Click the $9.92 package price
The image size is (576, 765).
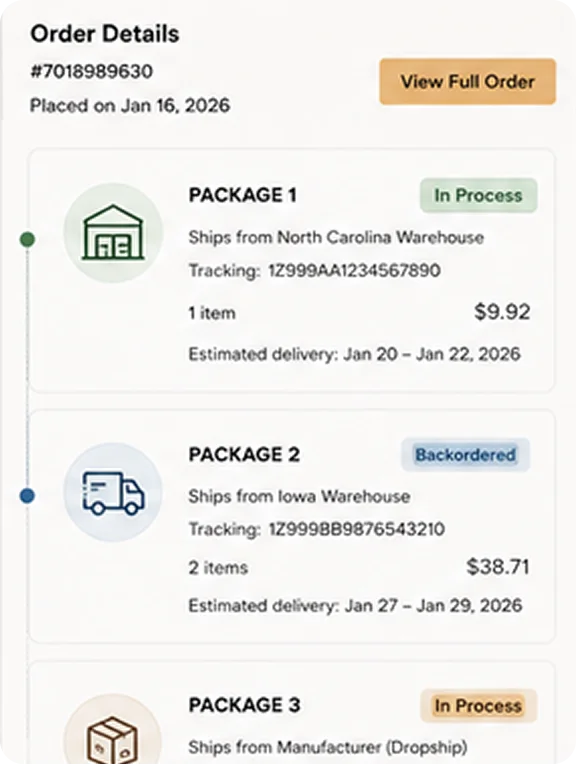tap(502, 312)
